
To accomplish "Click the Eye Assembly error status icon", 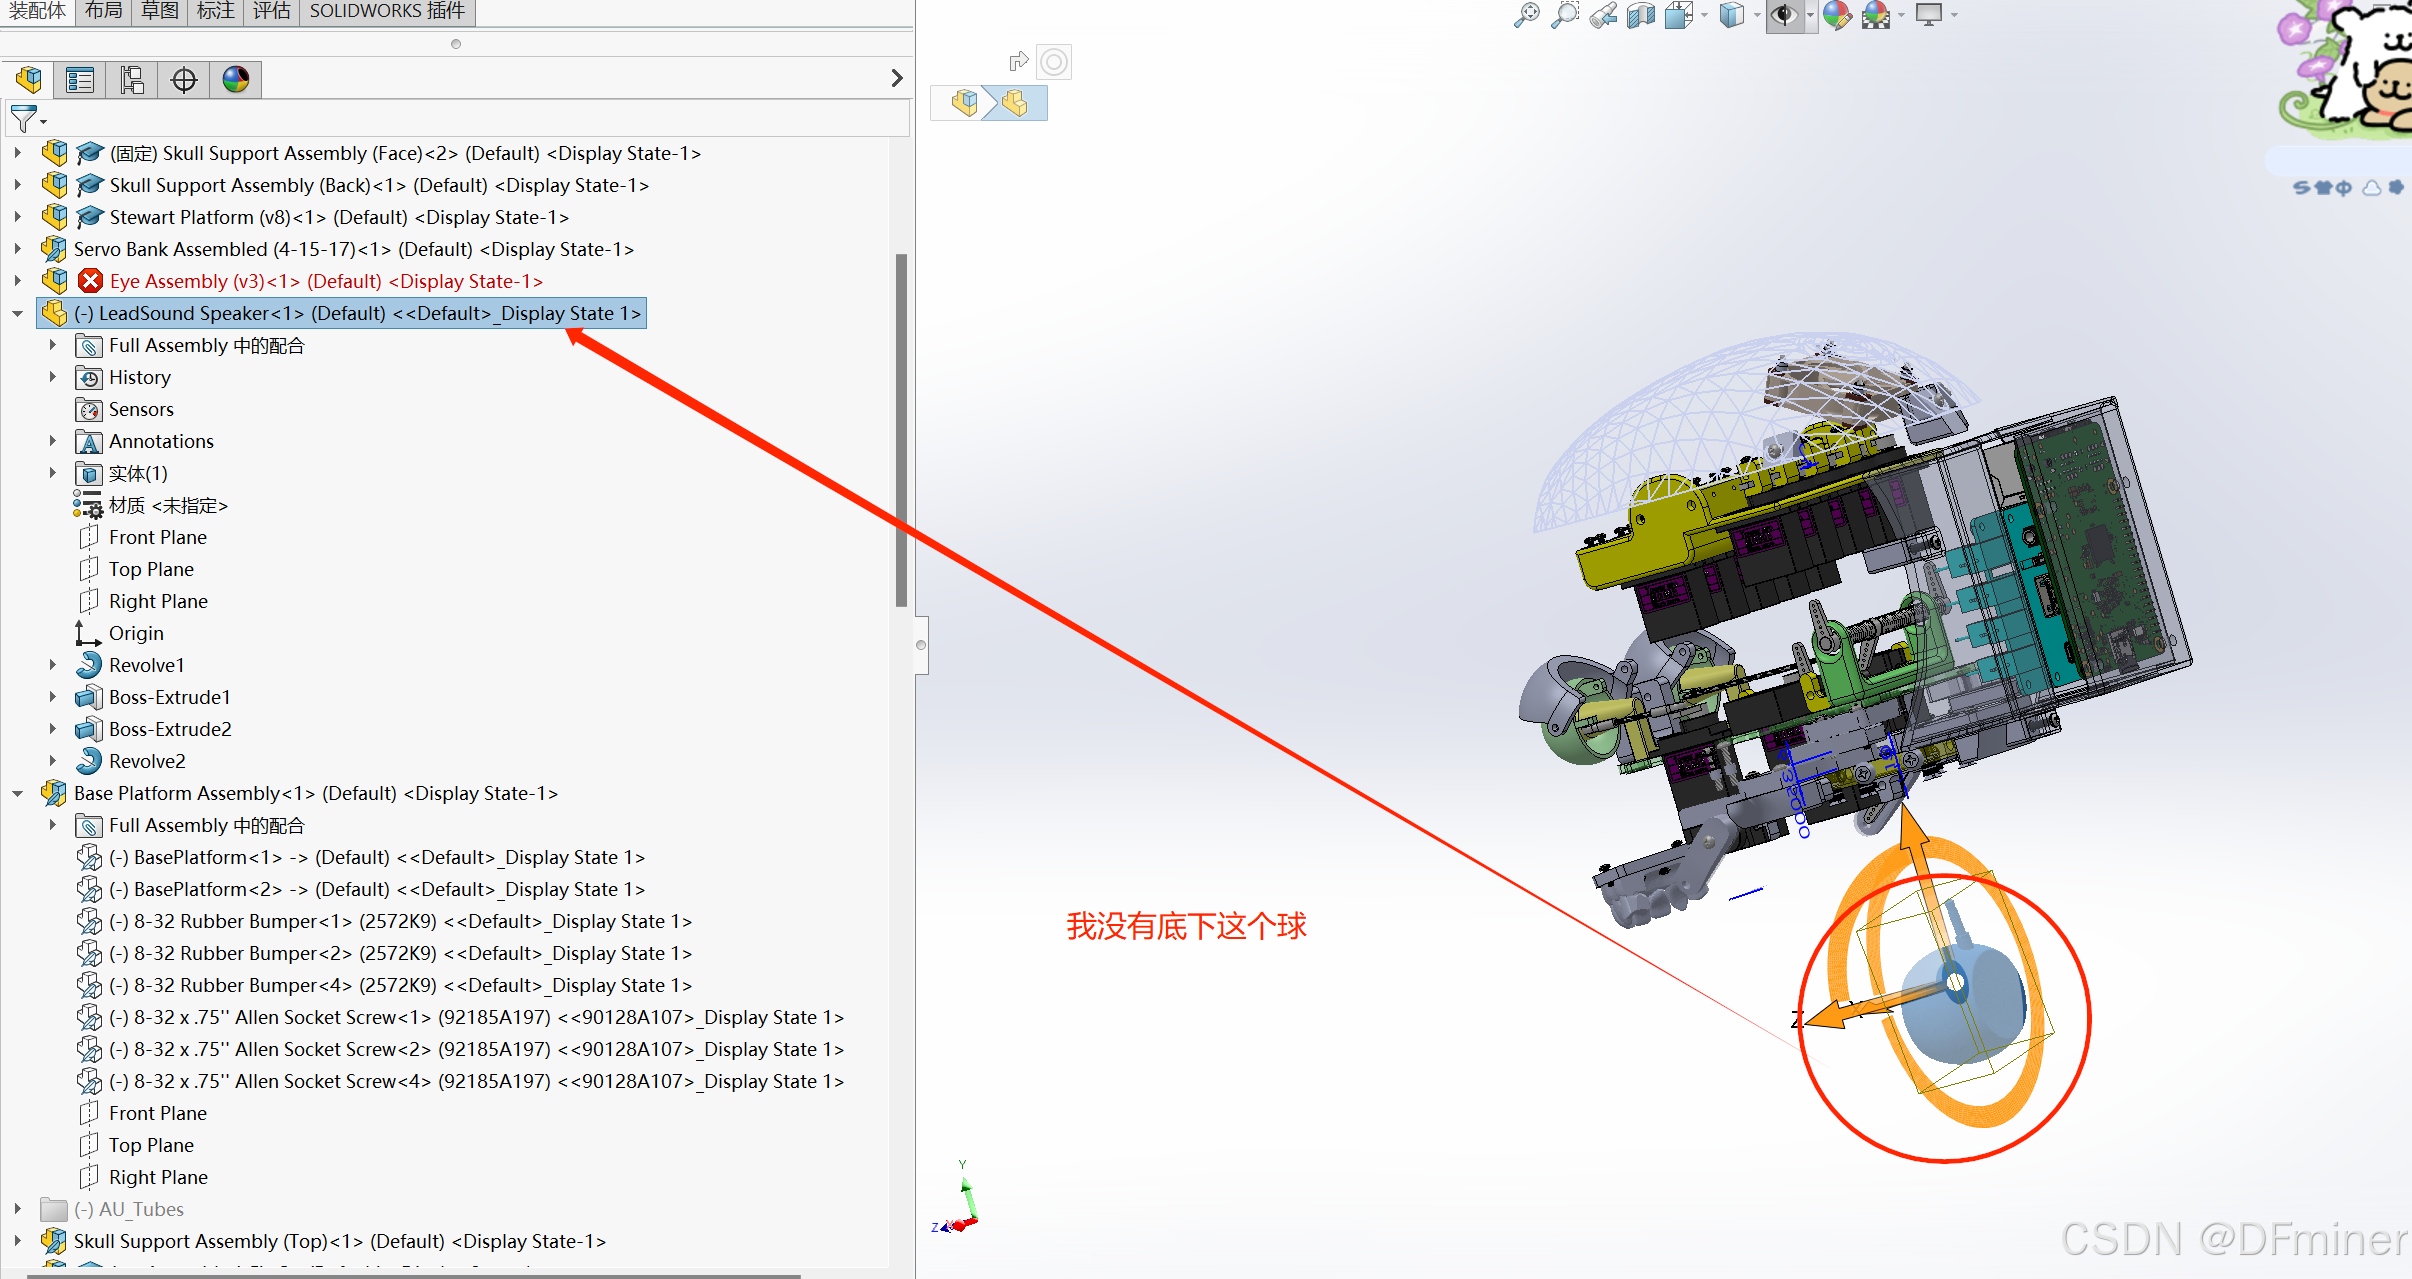I will tap(91, 281).
